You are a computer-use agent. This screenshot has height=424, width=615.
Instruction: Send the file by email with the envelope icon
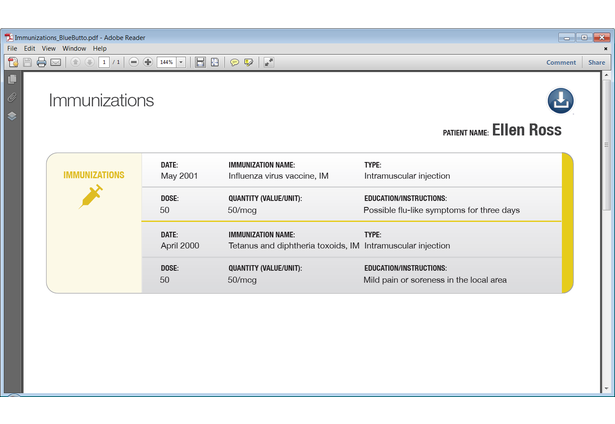click(56, 62)
